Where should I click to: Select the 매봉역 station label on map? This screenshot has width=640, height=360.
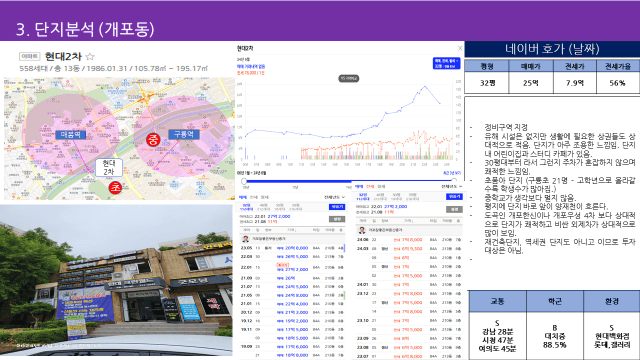71,134
